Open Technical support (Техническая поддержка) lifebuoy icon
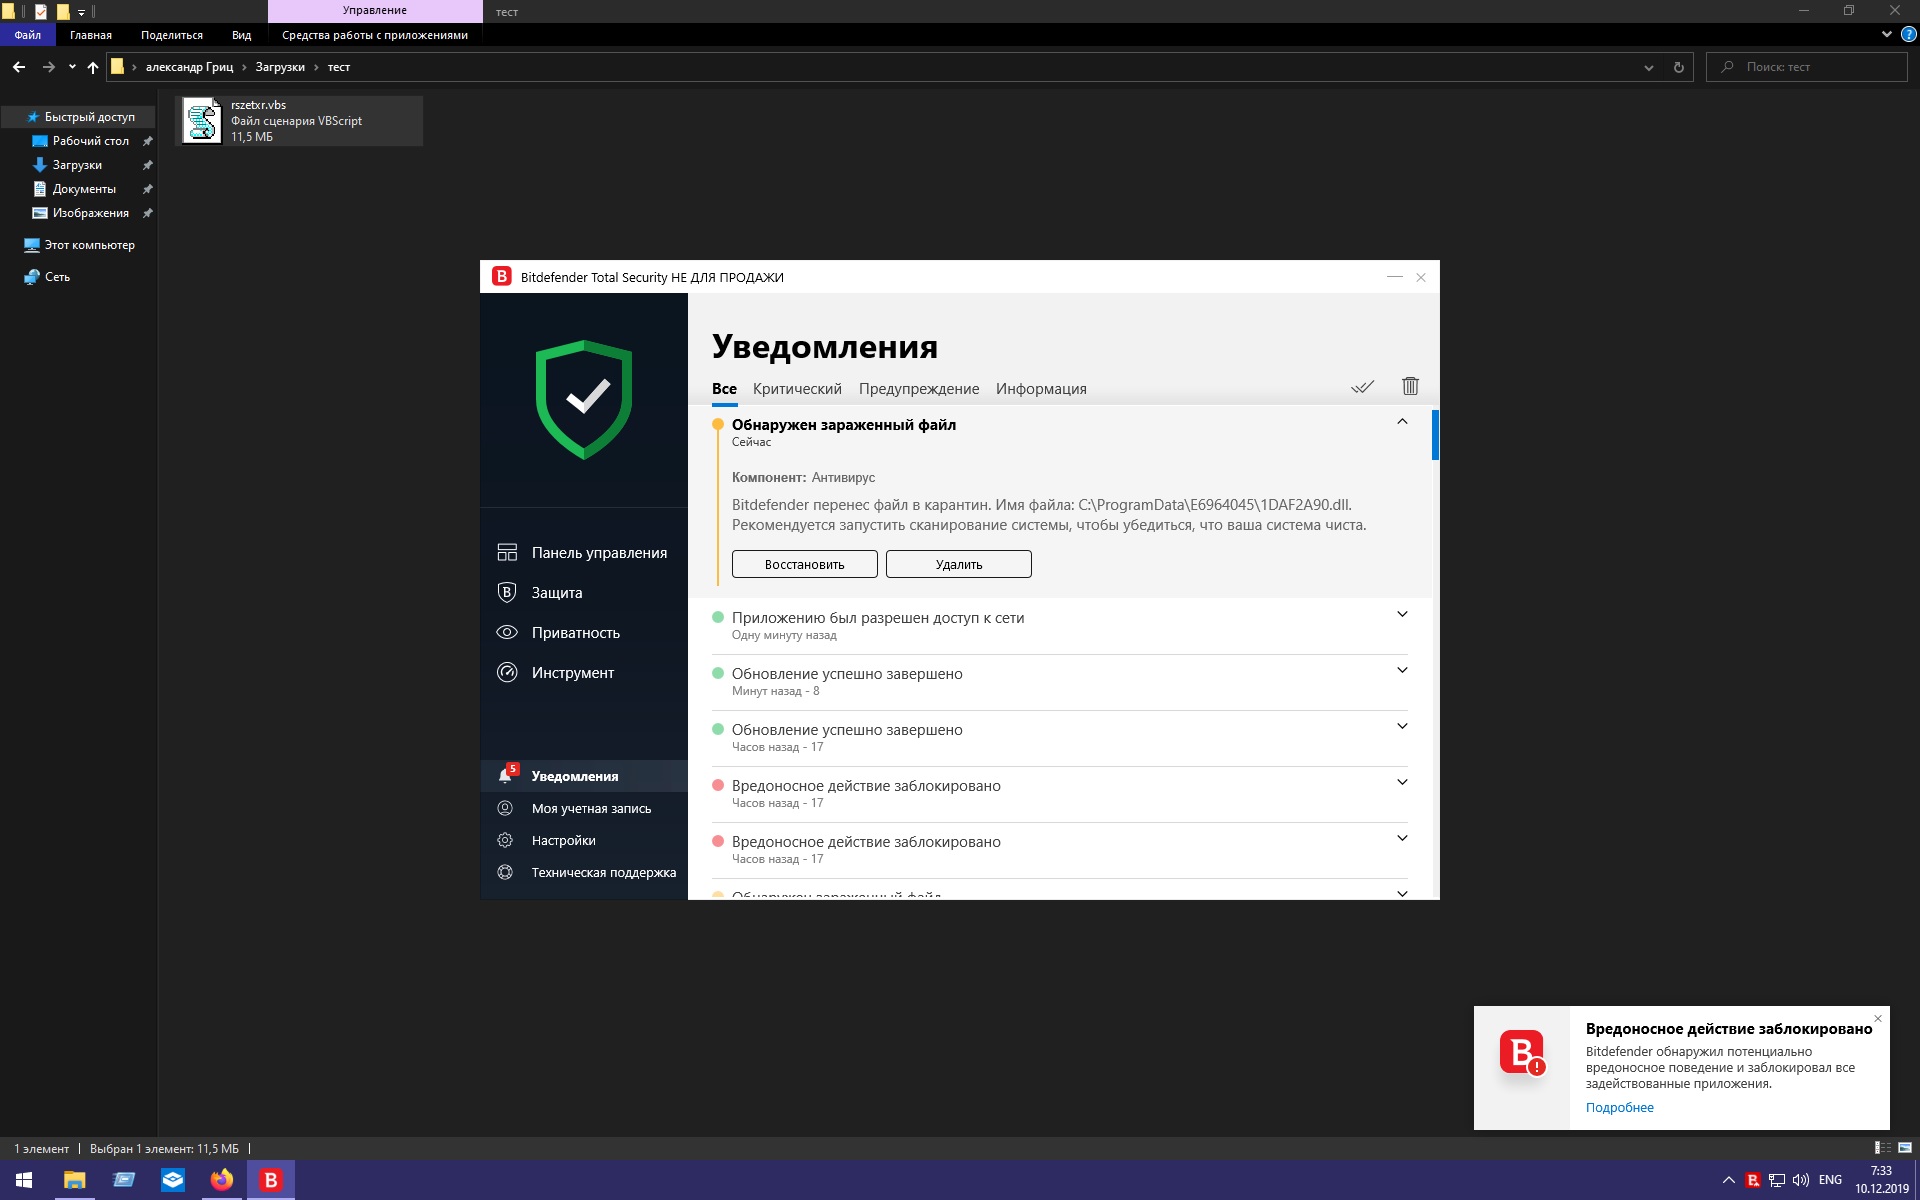1920x1200 pixels. coord(506,872)
